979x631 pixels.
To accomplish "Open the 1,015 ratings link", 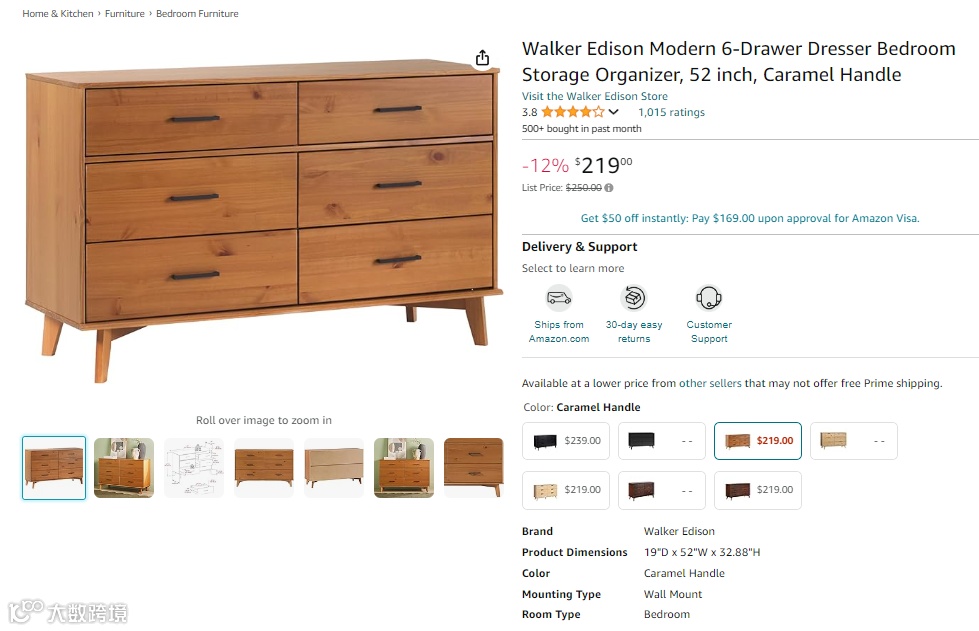I will click(671, 112).
